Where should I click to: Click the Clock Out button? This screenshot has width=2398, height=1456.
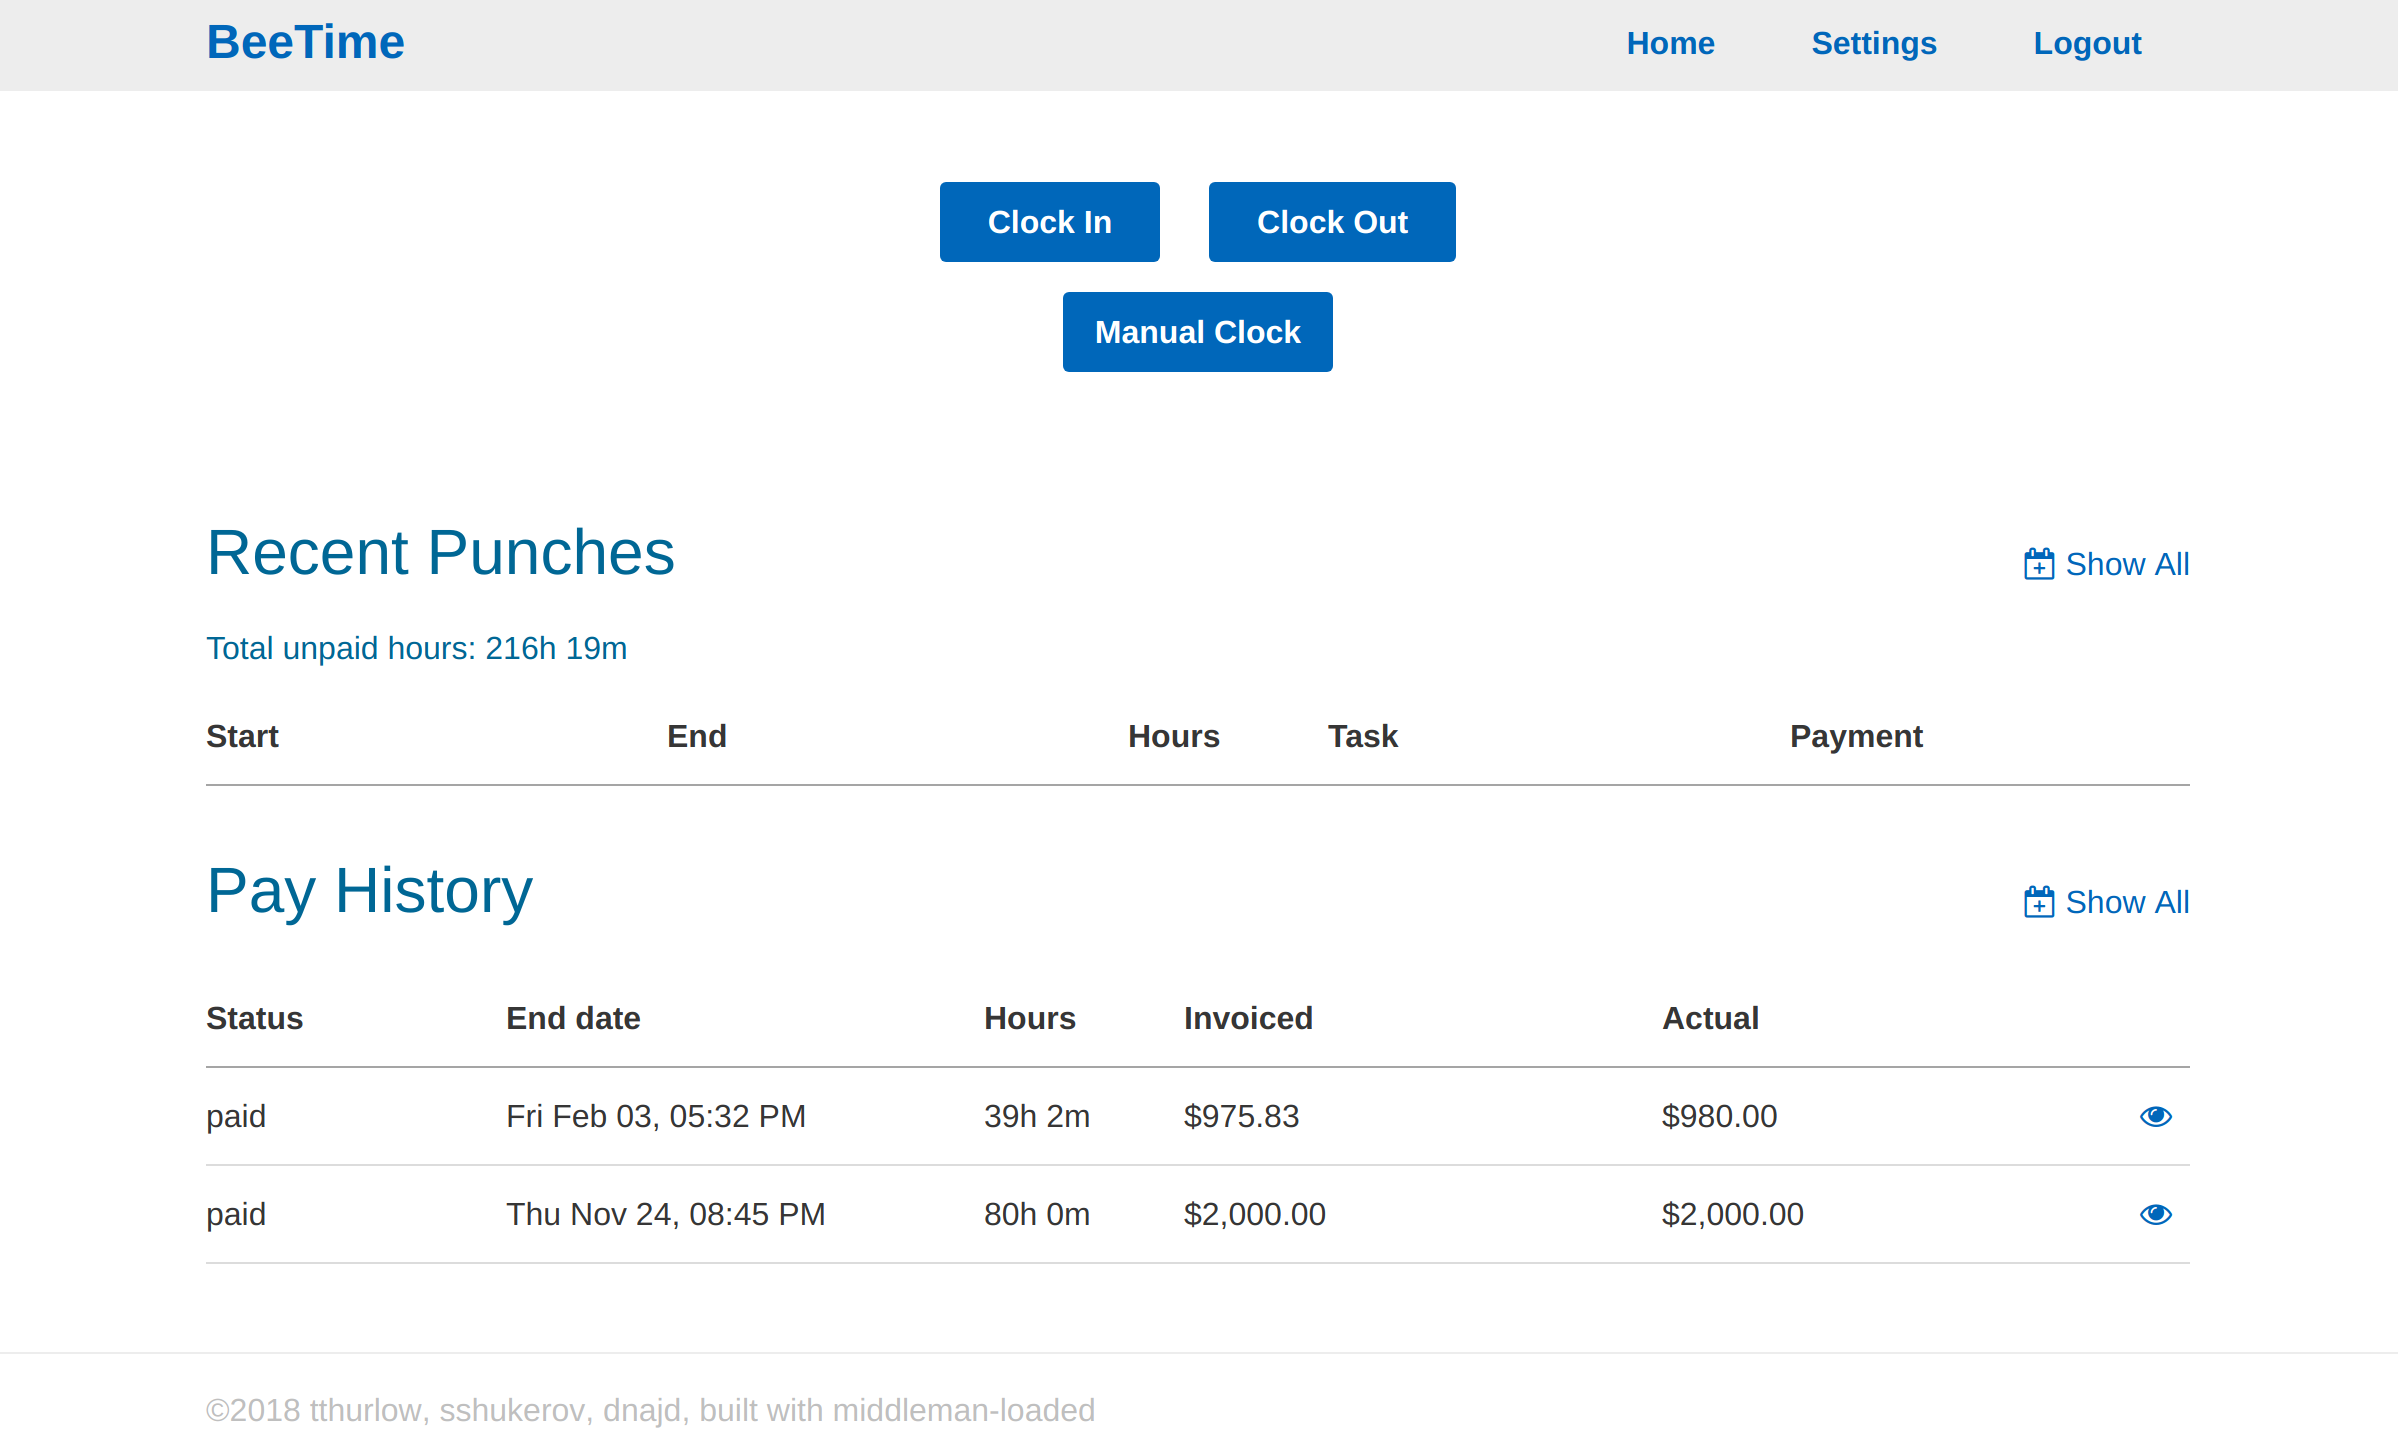[1332, 222]
